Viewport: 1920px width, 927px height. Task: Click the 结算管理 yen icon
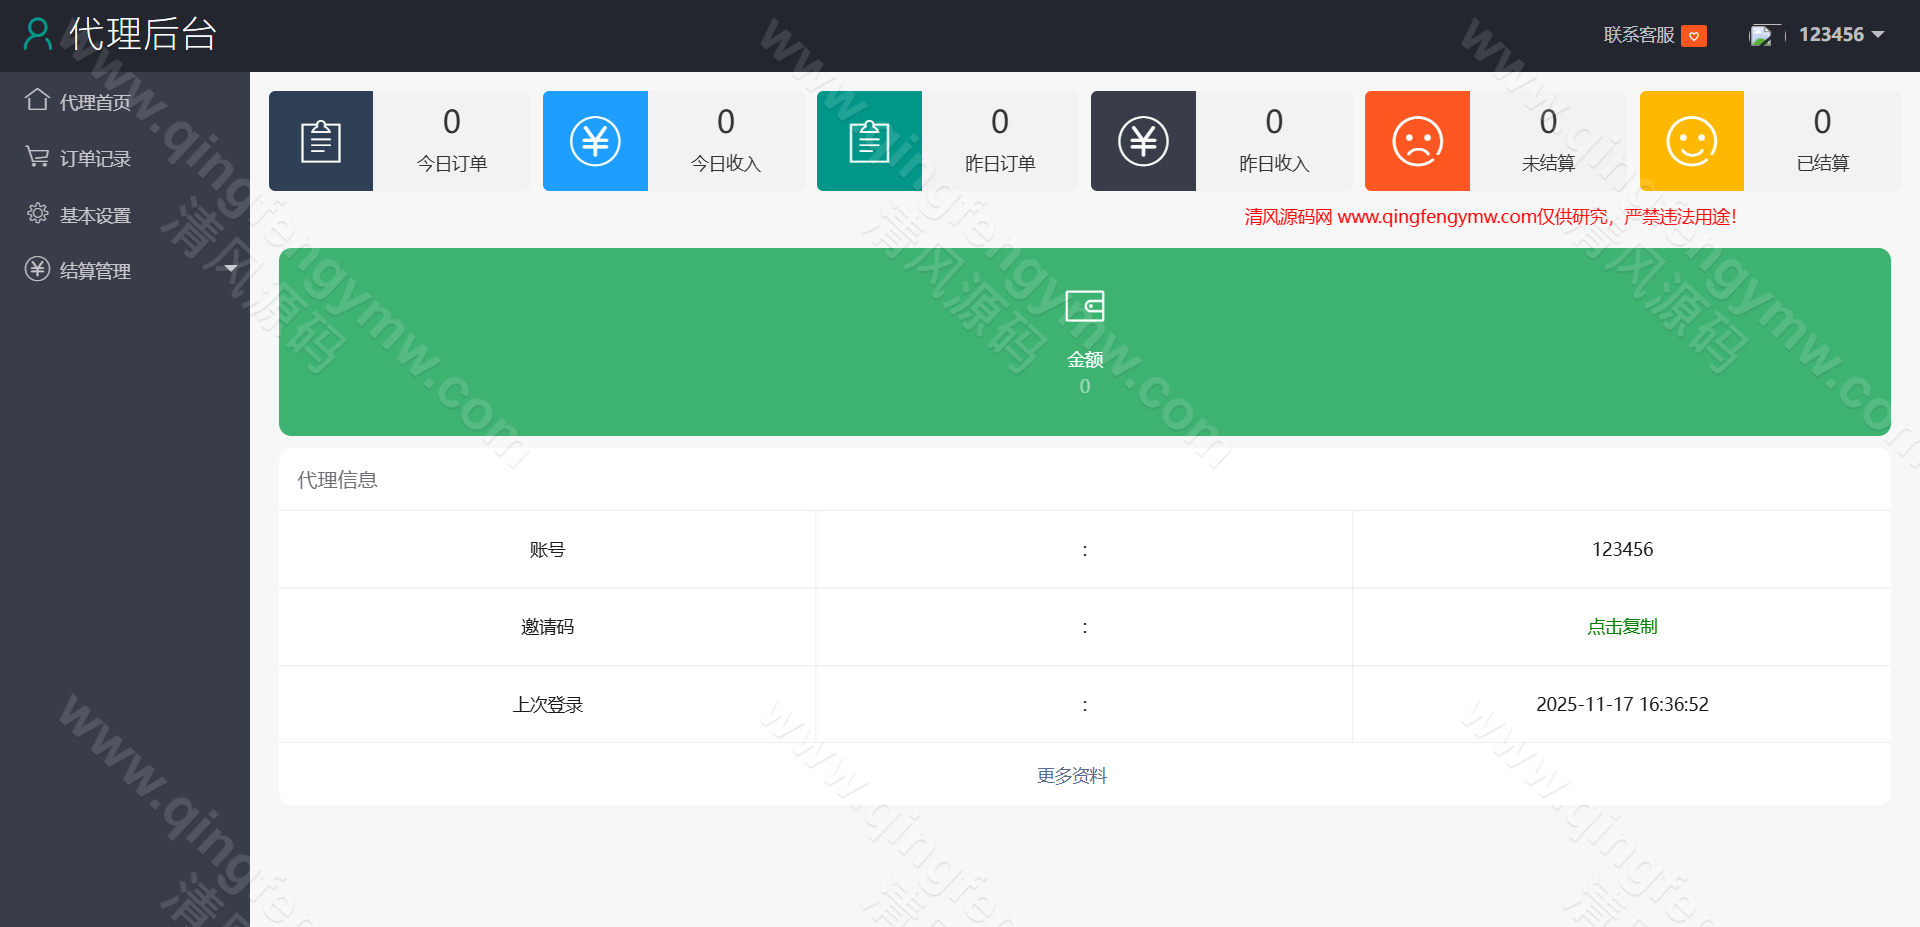(38, 269)
